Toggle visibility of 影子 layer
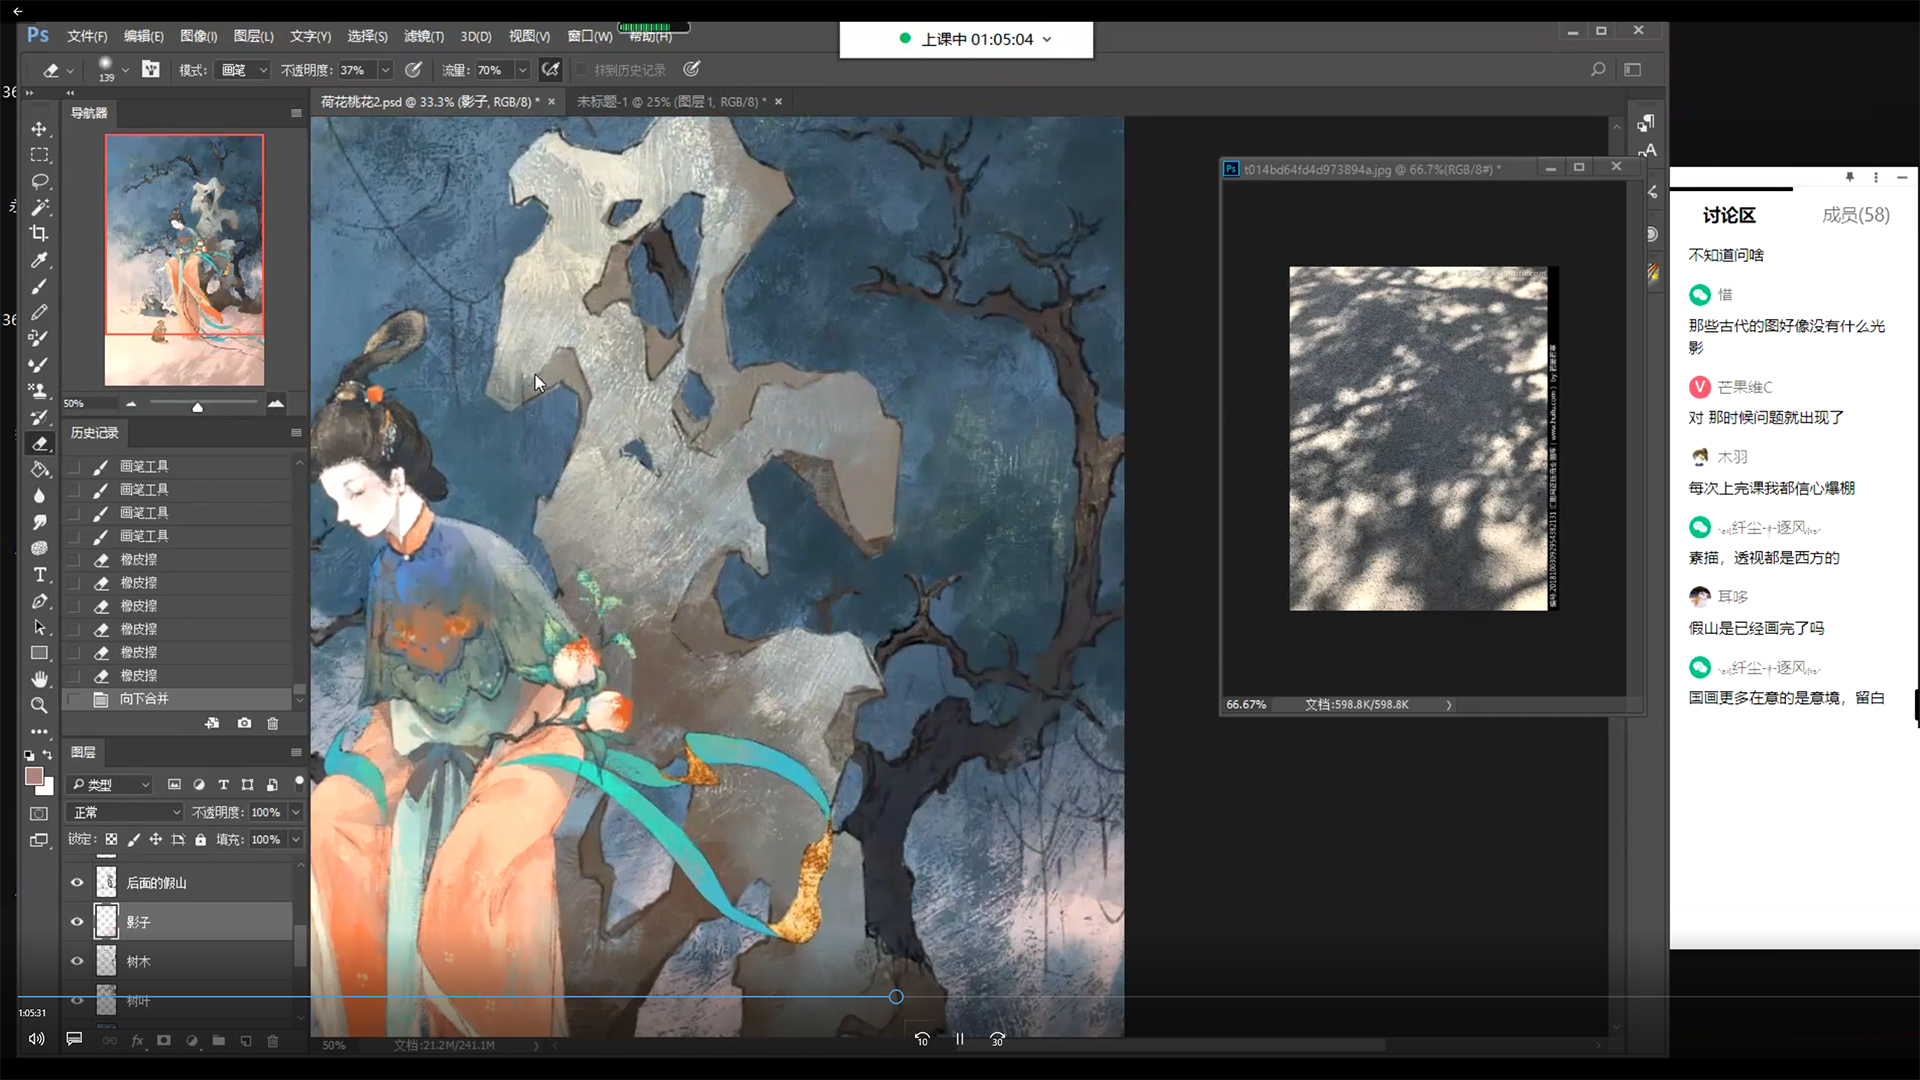The image size is (1920, 1080). [77, 922]
